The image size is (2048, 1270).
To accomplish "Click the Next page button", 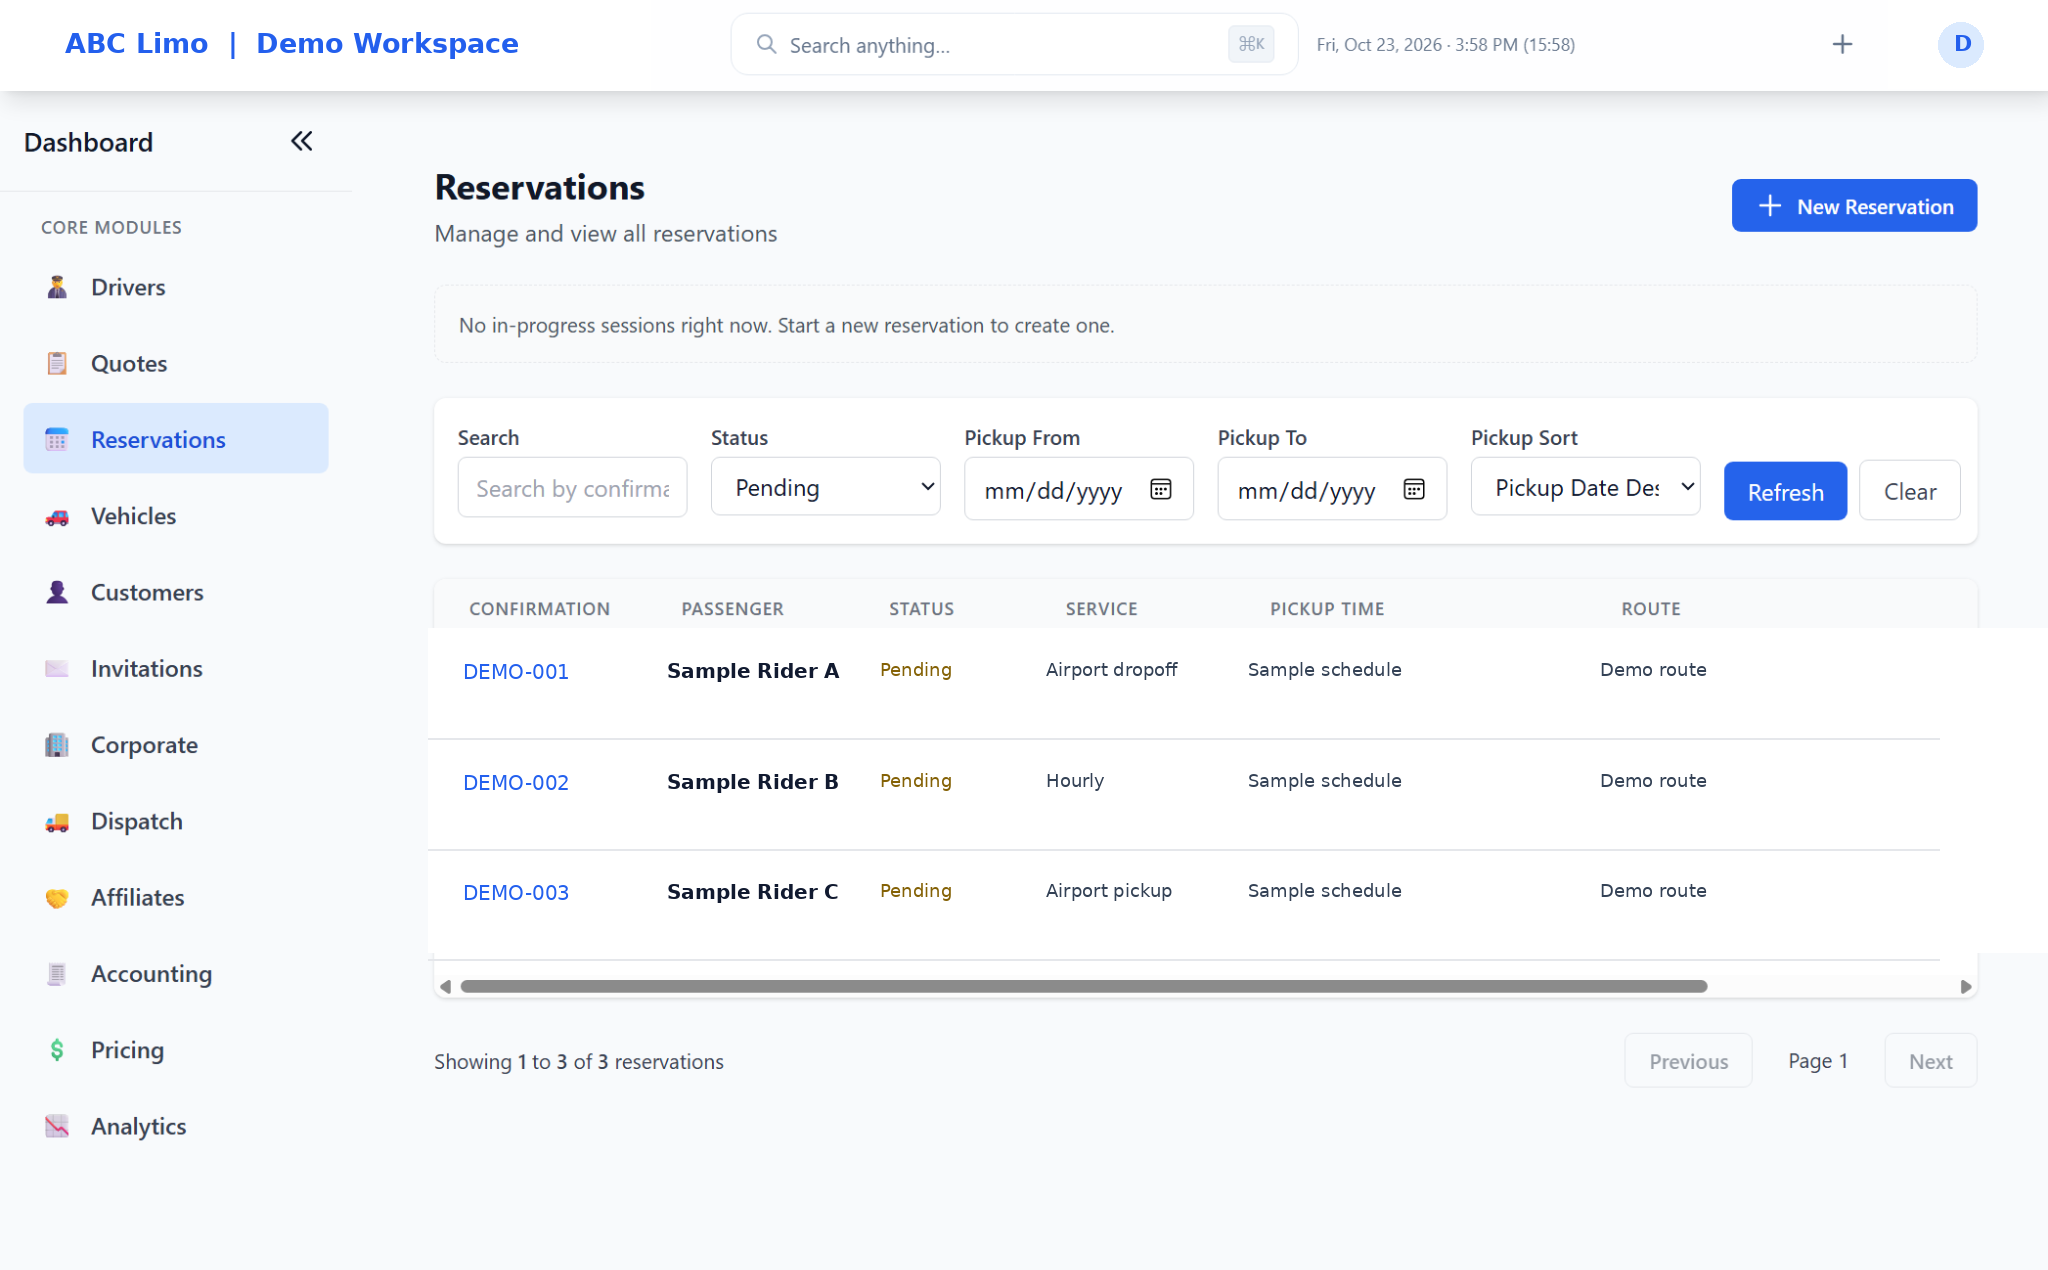I will 1930,1061.
